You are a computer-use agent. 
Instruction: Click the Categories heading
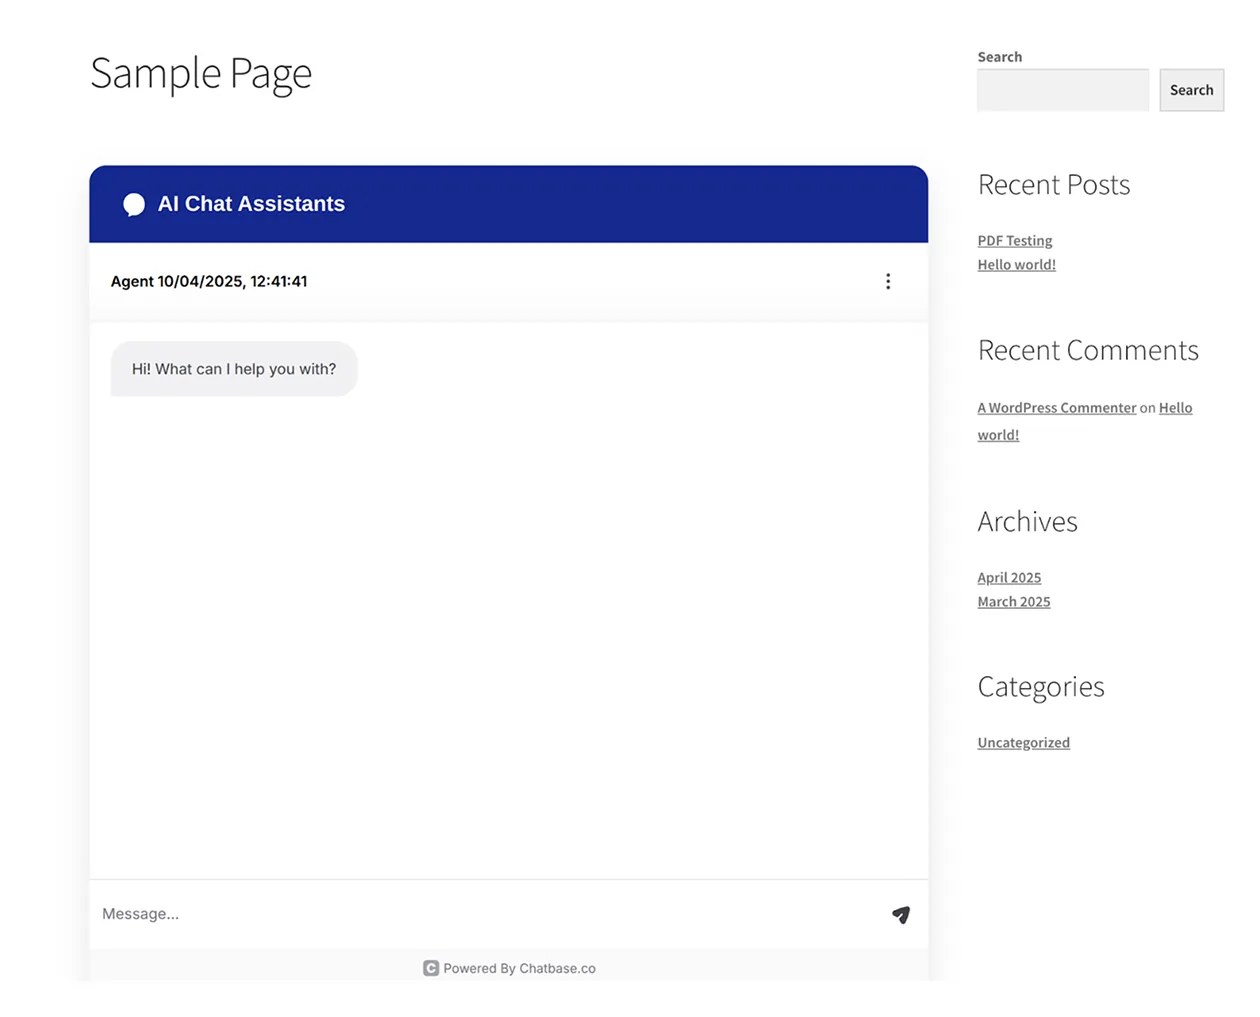pyautogui.click(x=1041, y=687)
